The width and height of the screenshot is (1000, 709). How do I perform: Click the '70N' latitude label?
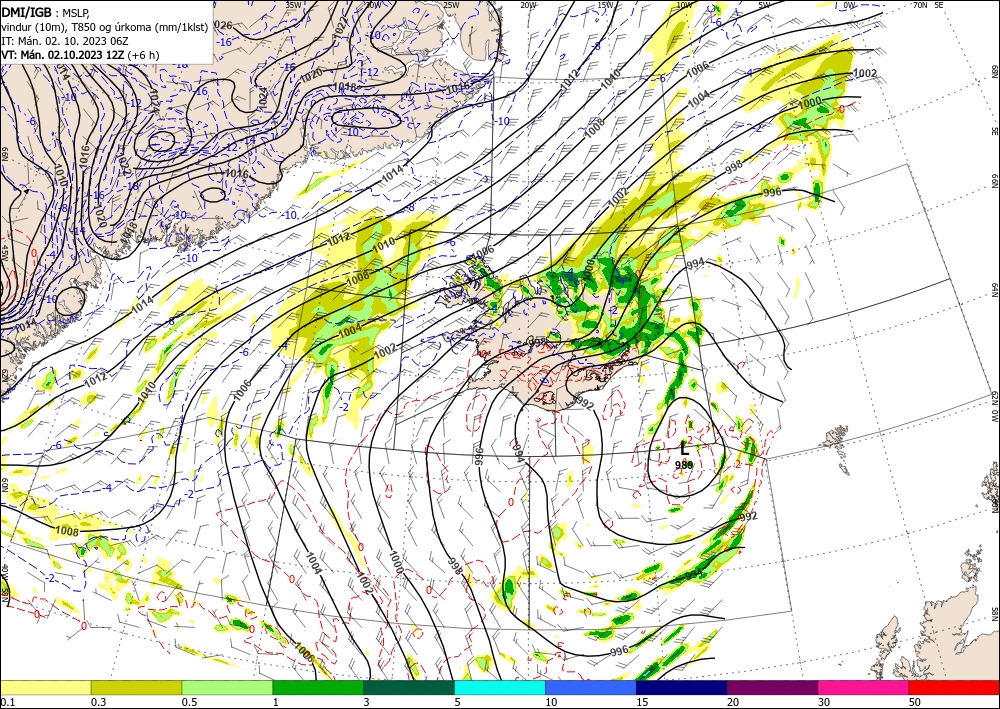(x=920, y=5)
